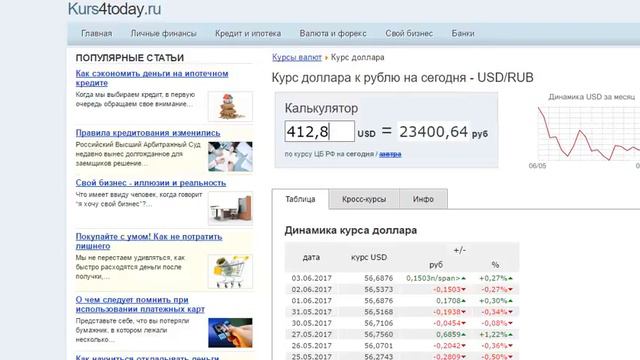Click the 56,5373 rate value
640x360 pixels.
point(379,289)
